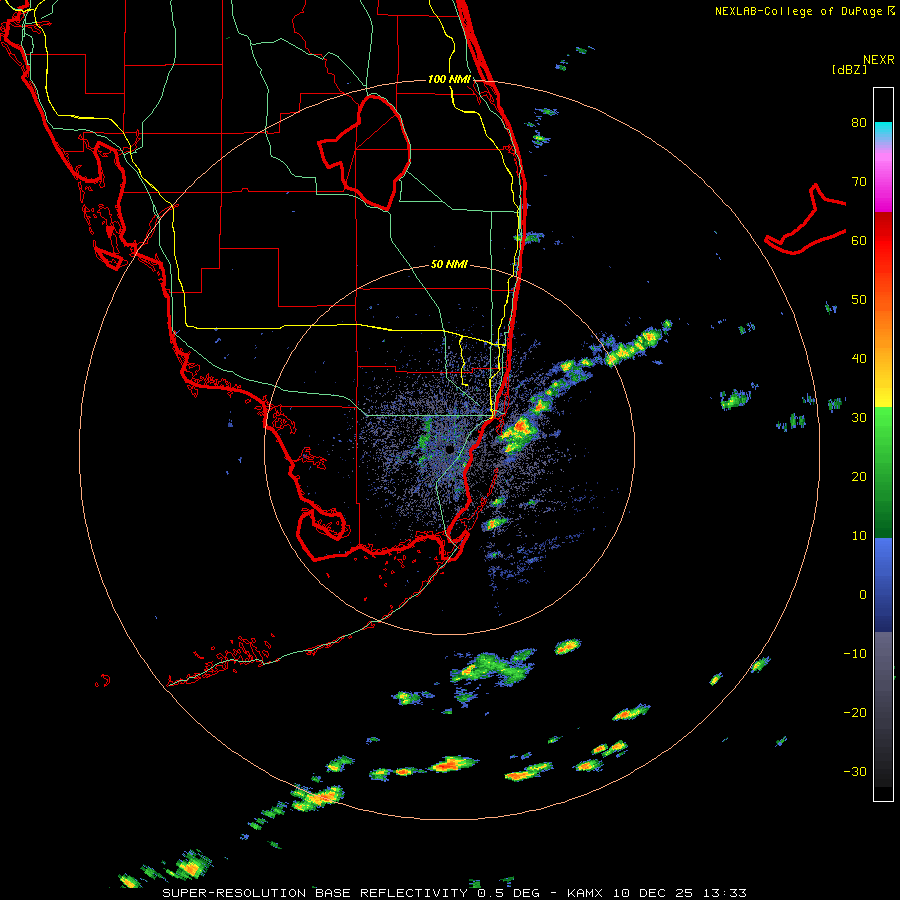Screen dimensions: 900x900
Task: Click the 40 value on the dBZ scale
Action: pos(859,359)
